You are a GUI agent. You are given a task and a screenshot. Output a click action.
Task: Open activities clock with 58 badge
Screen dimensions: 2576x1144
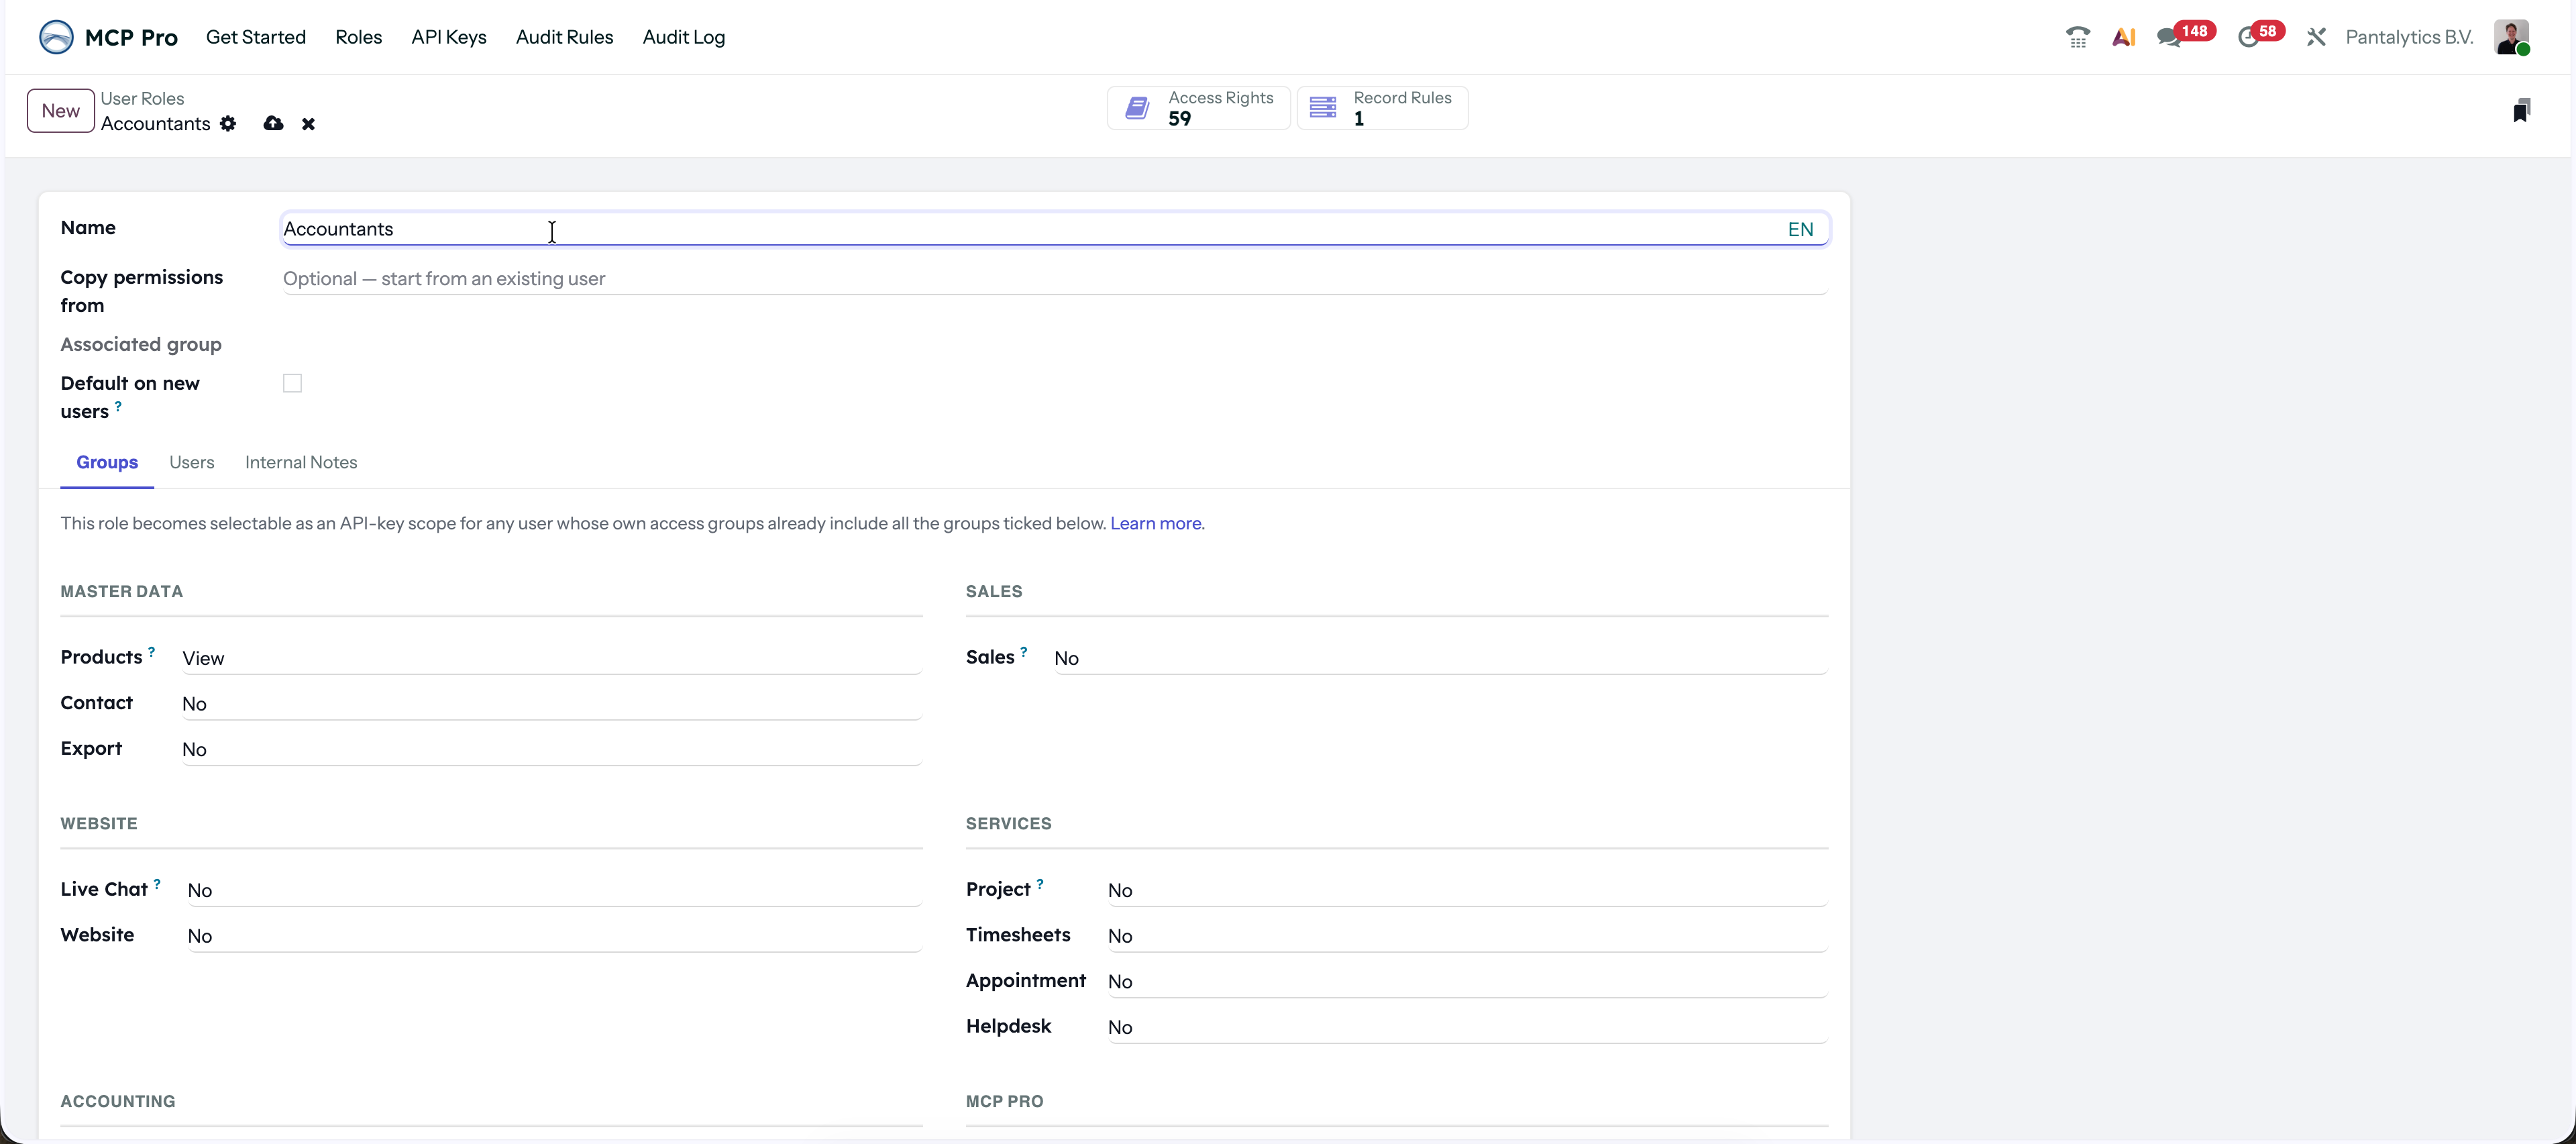2260,35
